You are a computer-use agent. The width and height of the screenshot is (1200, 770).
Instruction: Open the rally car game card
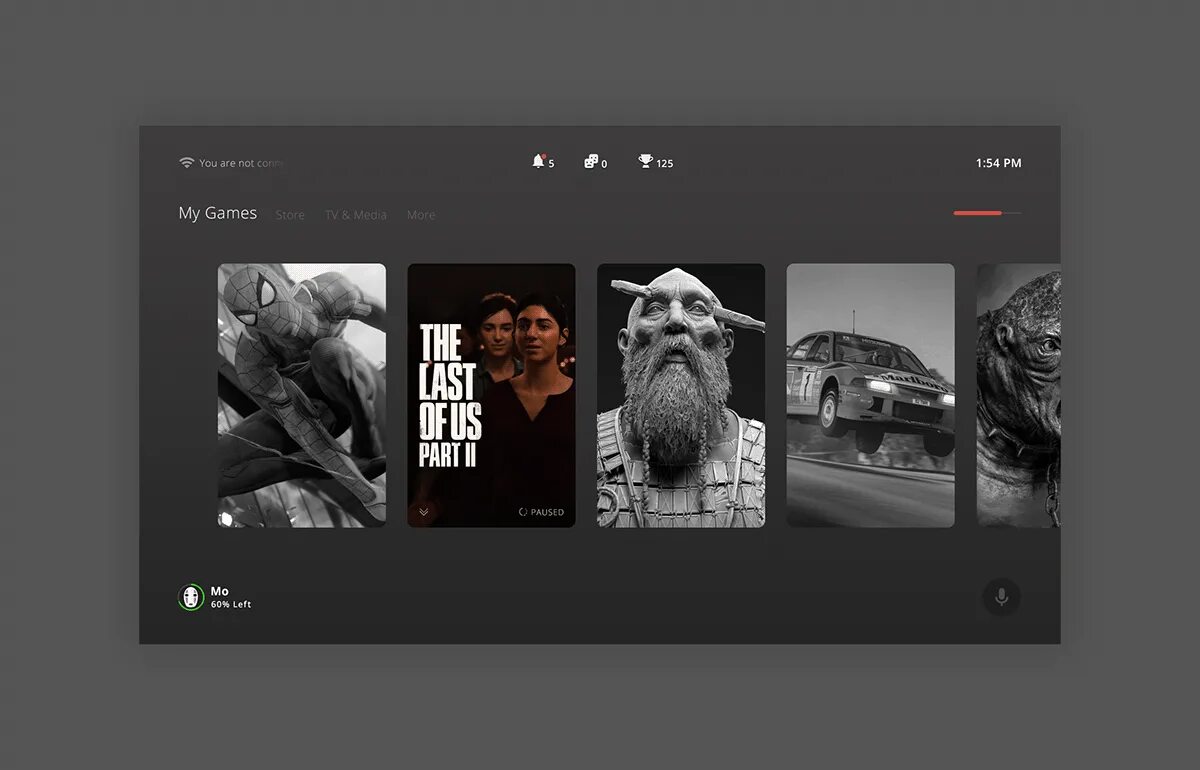pos(870,395)
